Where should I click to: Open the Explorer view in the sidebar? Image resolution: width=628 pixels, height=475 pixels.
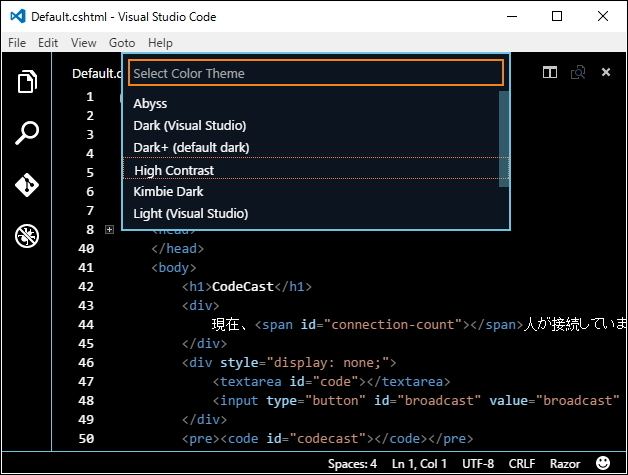tap(28, 82)
